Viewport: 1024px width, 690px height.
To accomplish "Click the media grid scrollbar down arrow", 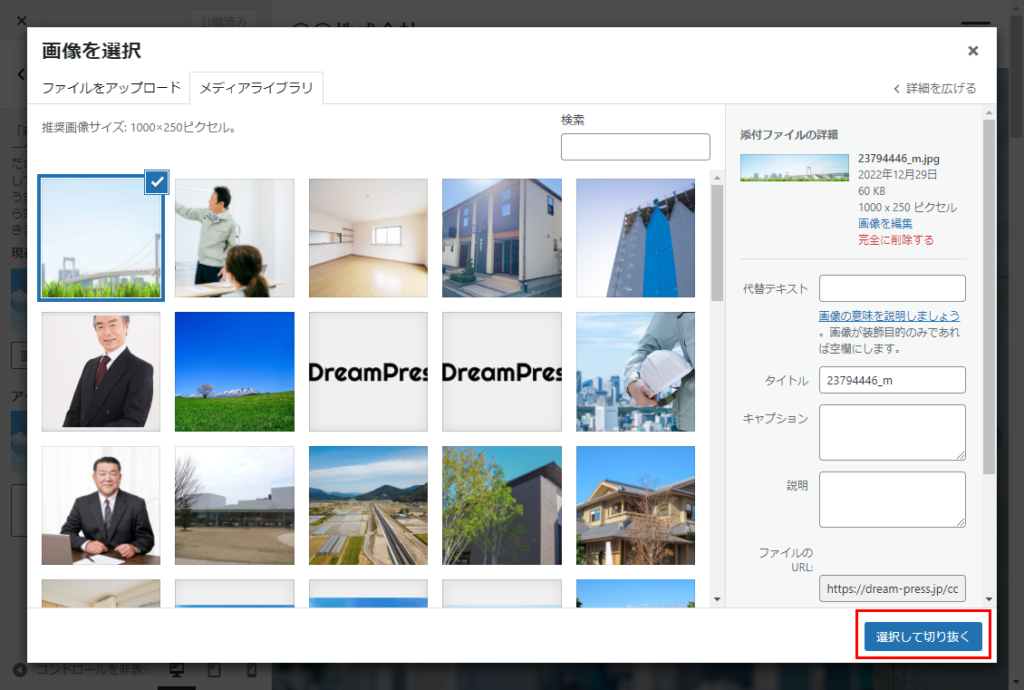I will coord(716,599).
